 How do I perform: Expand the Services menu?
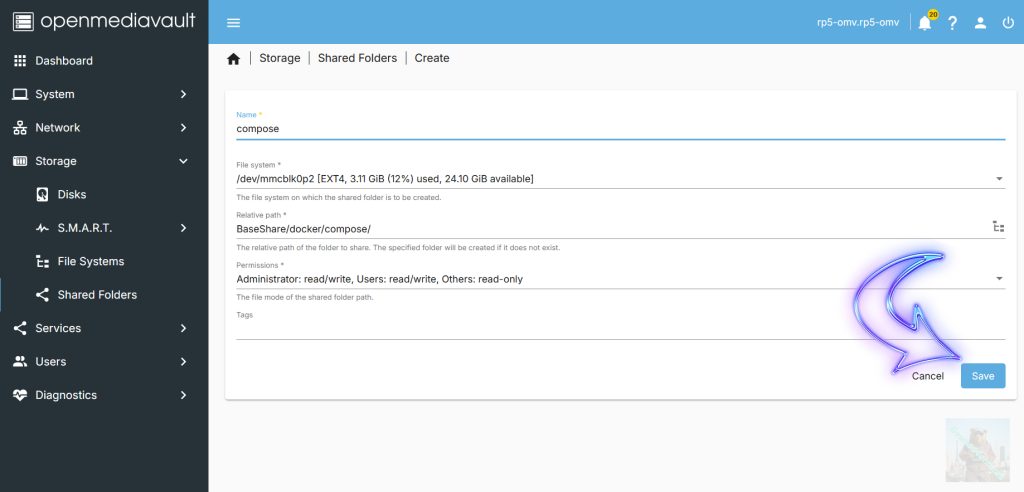click(x=100, y=328)
